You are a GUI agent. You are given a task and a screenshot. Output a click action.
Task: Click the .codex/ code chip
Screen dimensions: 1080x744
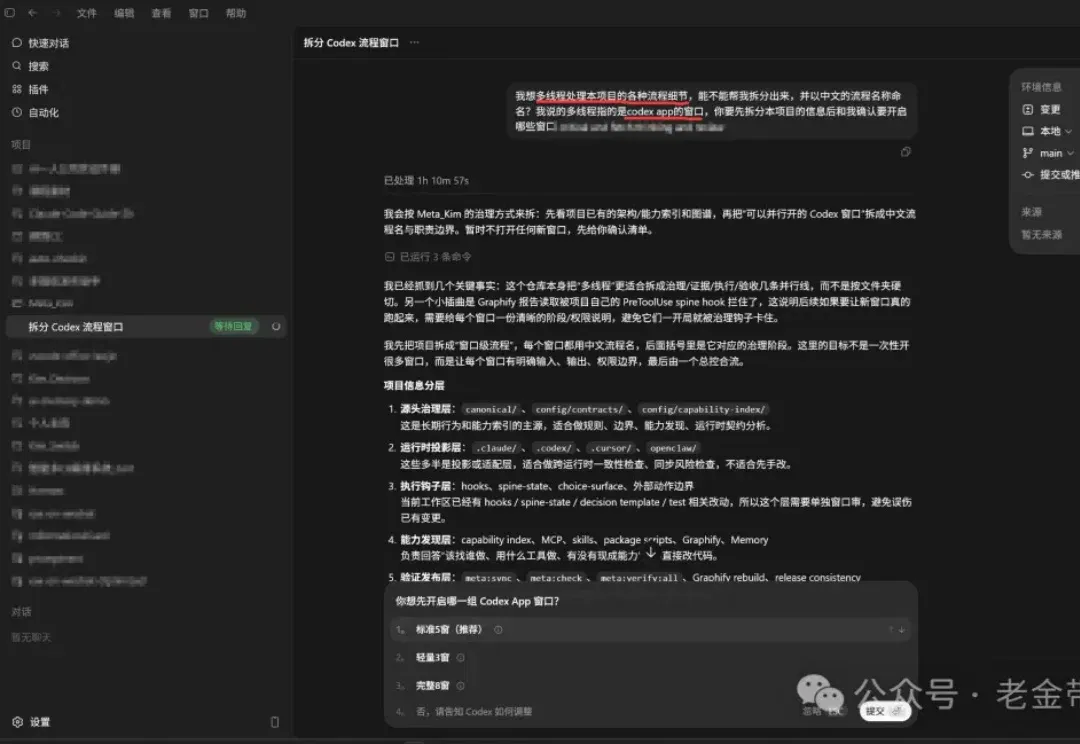(553, 448)
